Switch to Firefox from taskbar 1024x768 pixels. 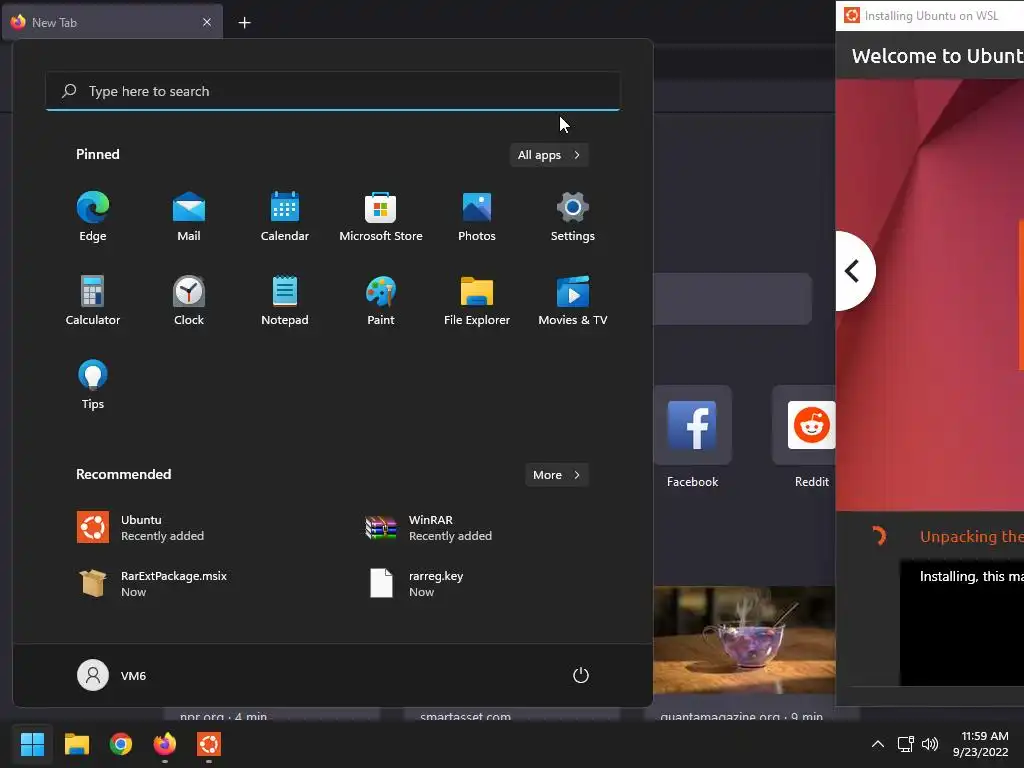[x=165, y=744]
